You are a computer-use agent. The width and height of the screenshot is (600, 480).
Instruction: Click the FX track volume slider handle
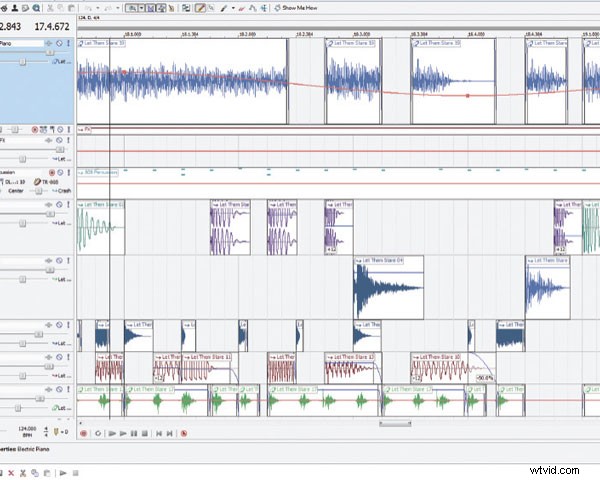[x=60, y=149]
